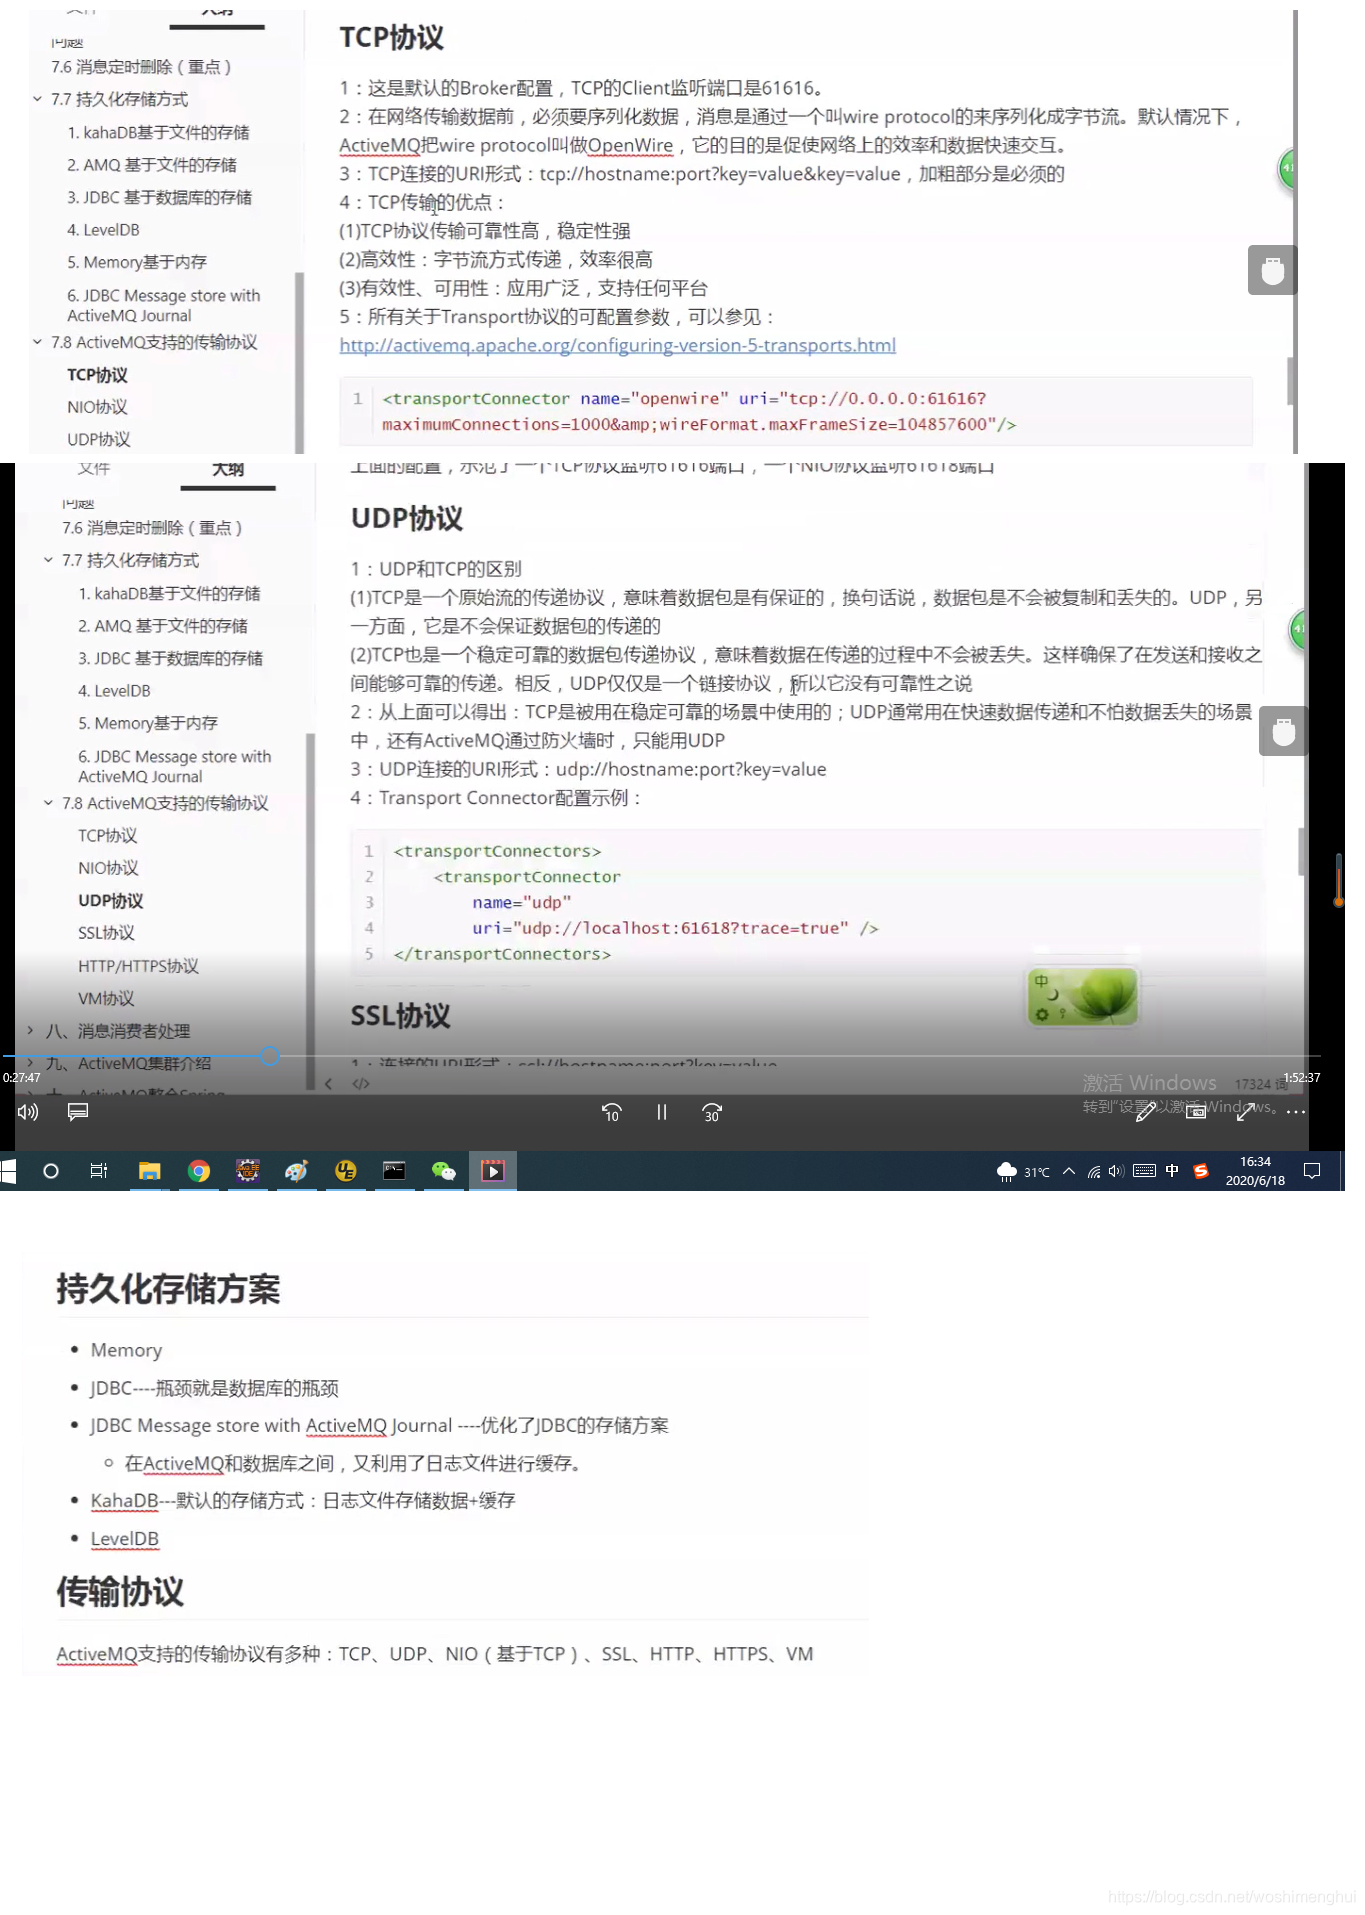Click the LevelDB bullet text in blog

124,1539
